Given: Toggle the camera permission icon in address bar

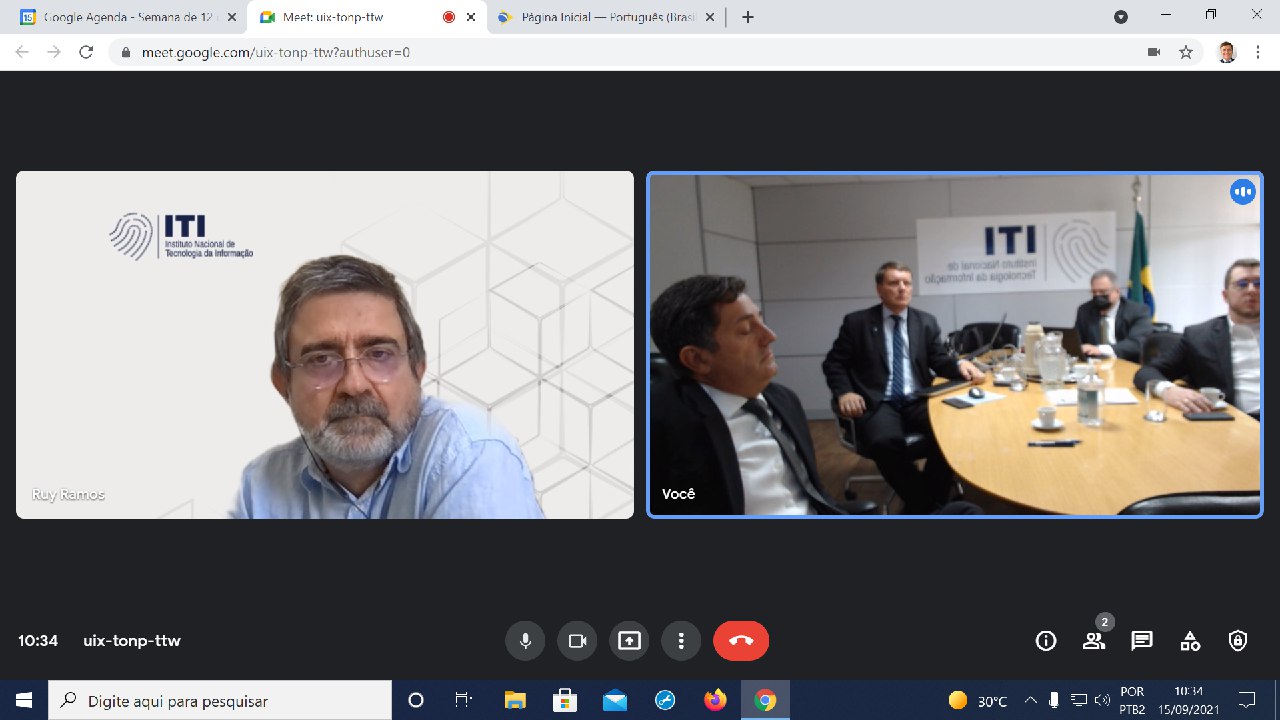Looking at the screenshot, I should 1154,52.
